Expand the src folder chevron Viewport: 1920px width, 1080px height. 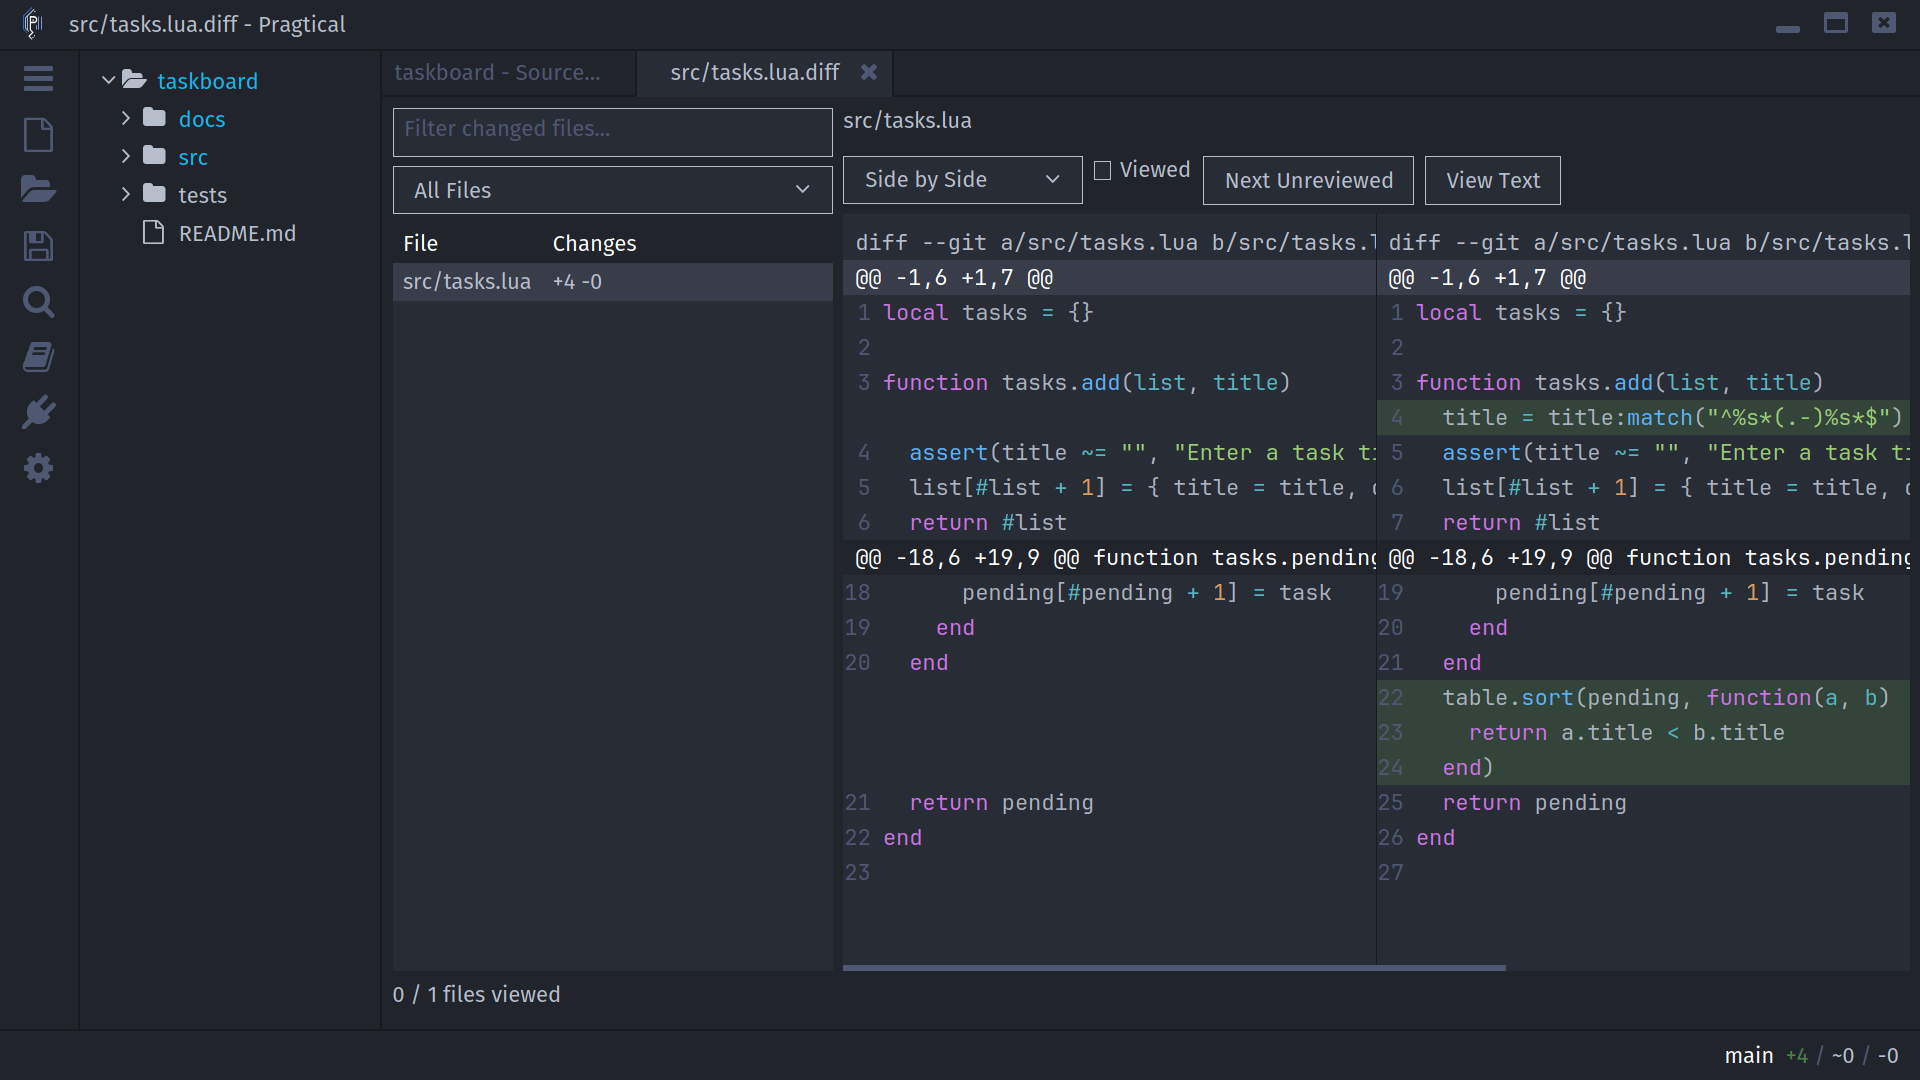click(x=126, y=156)
